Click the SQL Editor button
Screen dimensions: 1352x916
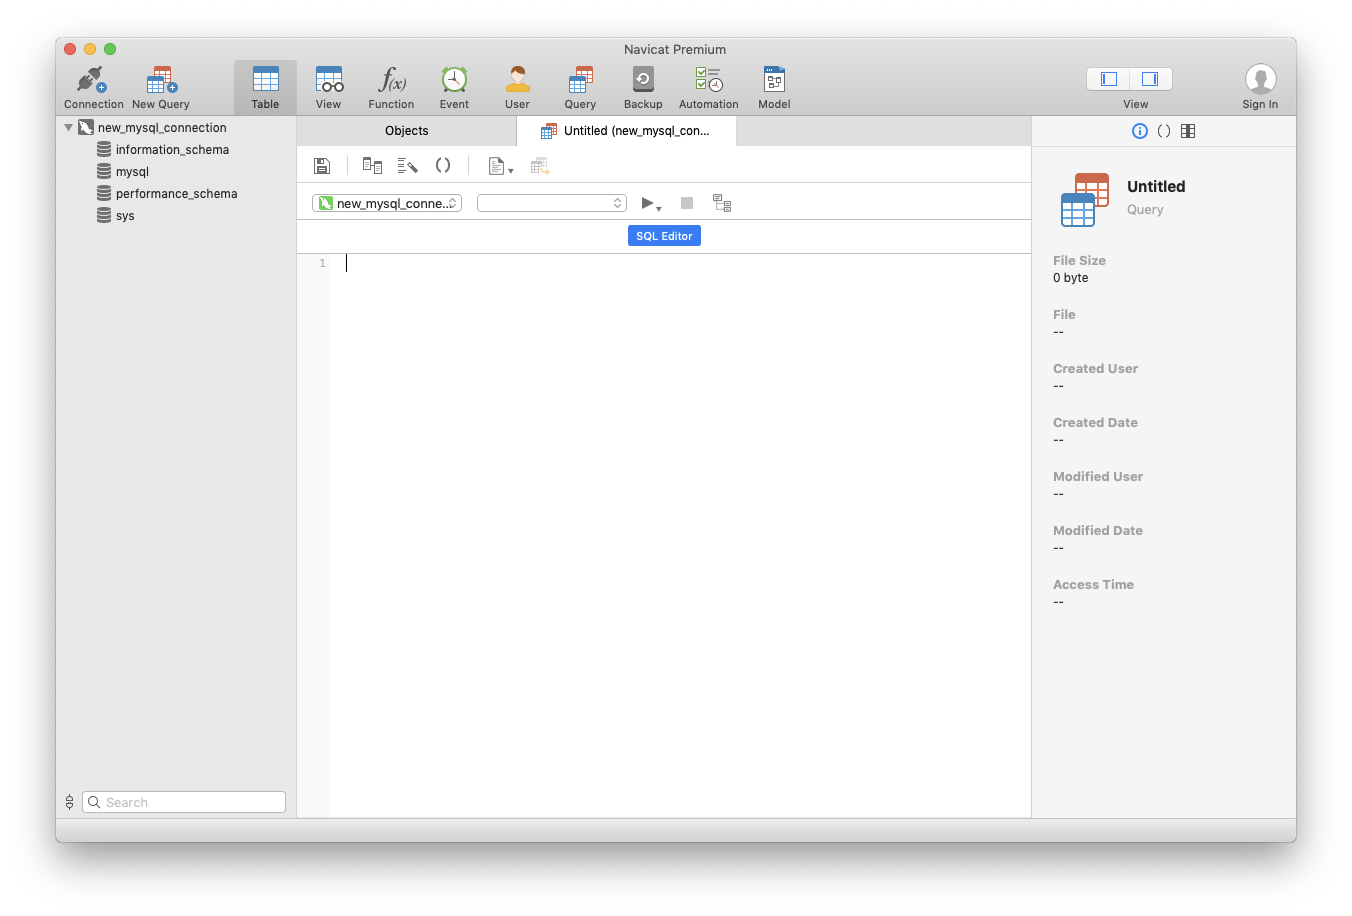click(664, 236)
